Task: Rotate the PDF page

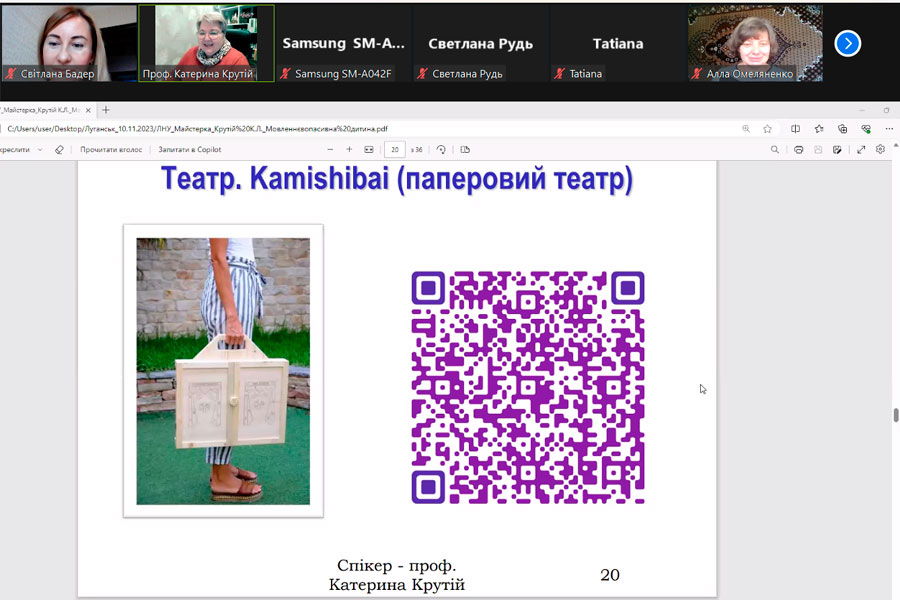Action: [441, 150]
